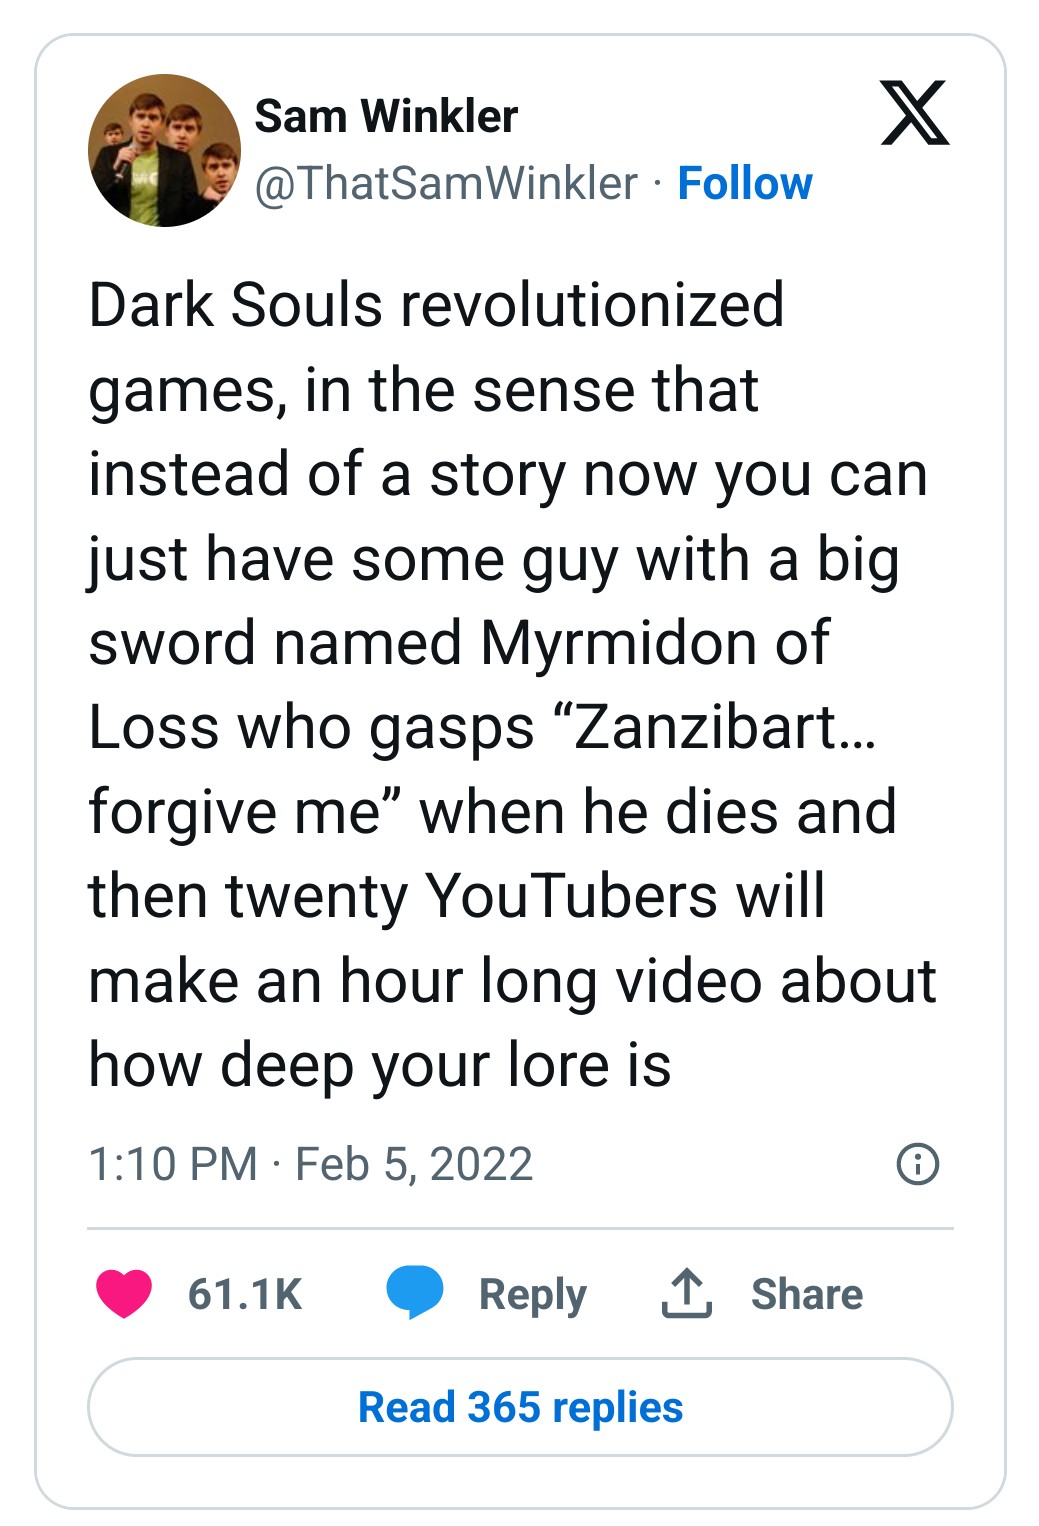This screenshot has height=1526, width=1039.
Task: Open the Read 365 replies button
Action: pyautogui.click(x=520, y=1407)
